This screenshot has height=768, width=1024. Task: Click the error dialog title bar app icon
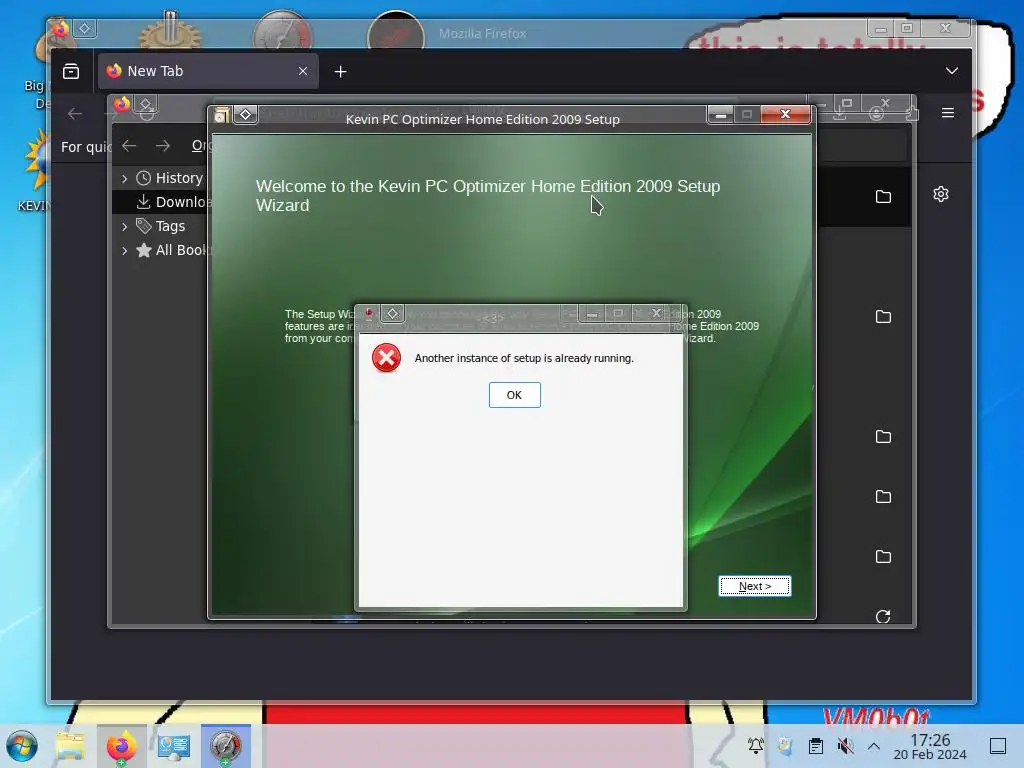click(x=369, y=313)
